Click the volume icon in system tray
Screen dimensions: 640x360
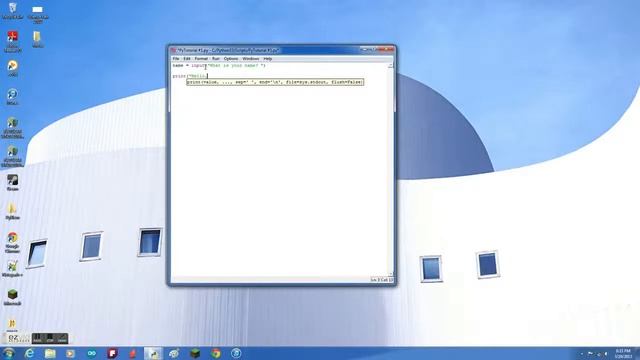[606, 353]
